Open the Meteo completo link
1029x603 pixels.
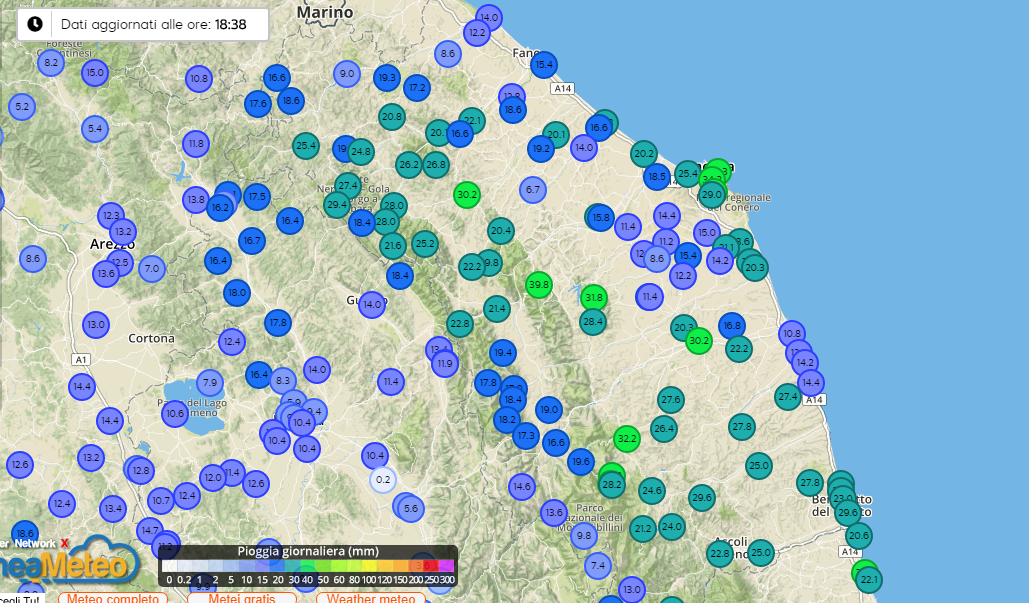tap(110, 598)
